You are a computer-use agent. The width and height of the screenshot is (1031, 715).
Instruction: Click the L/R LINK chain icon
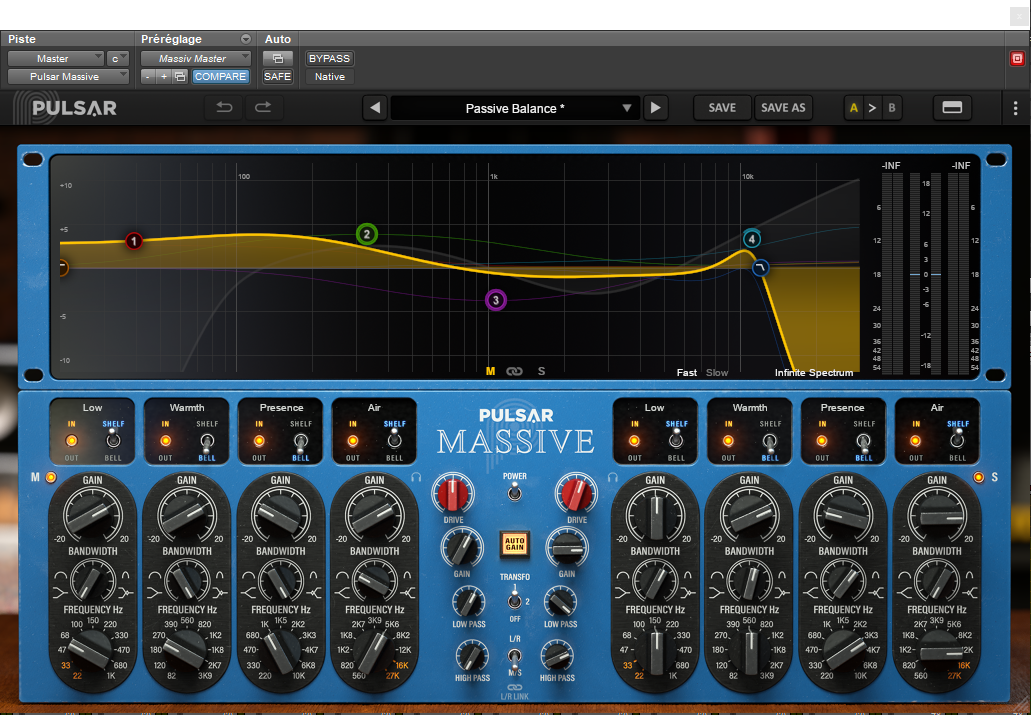click(515, 687)
